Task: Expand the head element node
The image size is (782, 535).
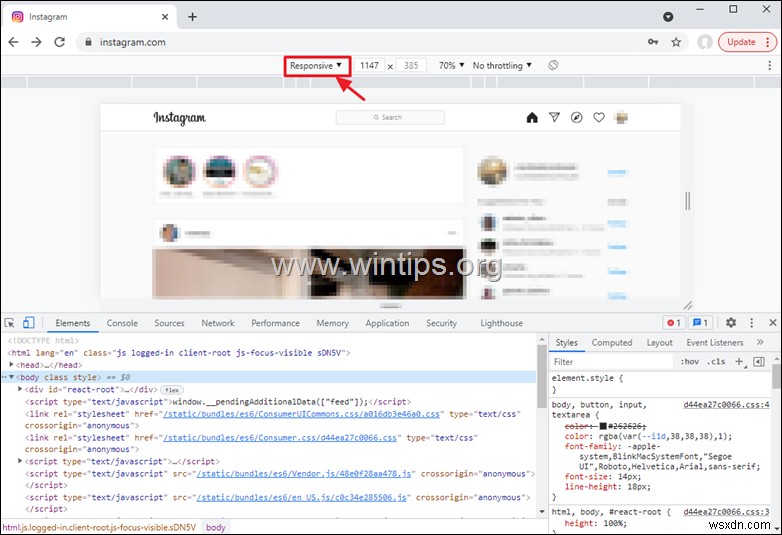Action: [11, 364]
